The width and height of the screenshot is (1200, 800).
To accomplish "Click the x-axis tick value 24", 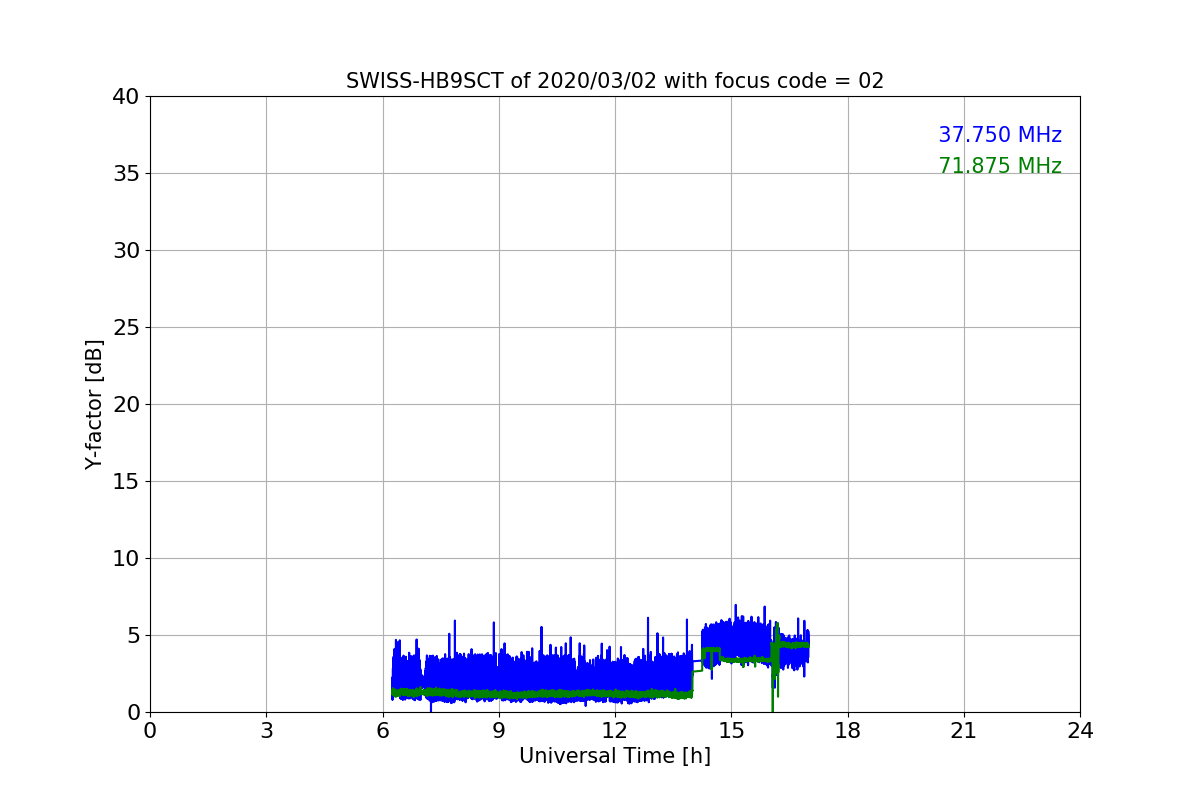I will point(1080,731).
